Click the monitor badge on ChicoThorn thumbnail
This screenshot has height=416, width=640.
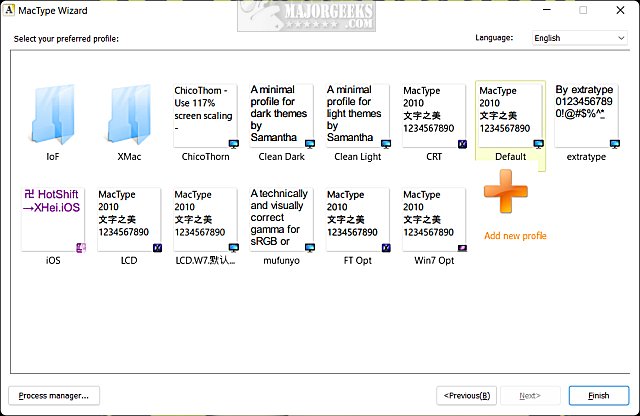(233, 144)
